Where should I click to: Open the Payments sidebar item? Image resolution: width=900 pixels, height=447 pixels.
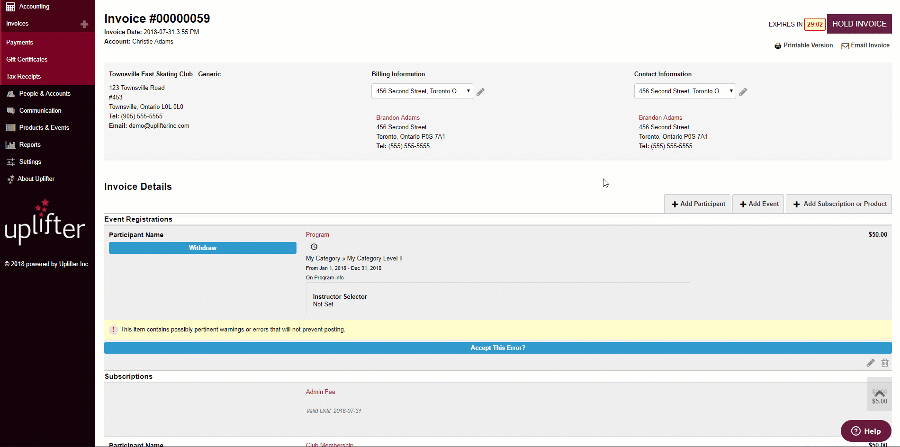[20, 42]
